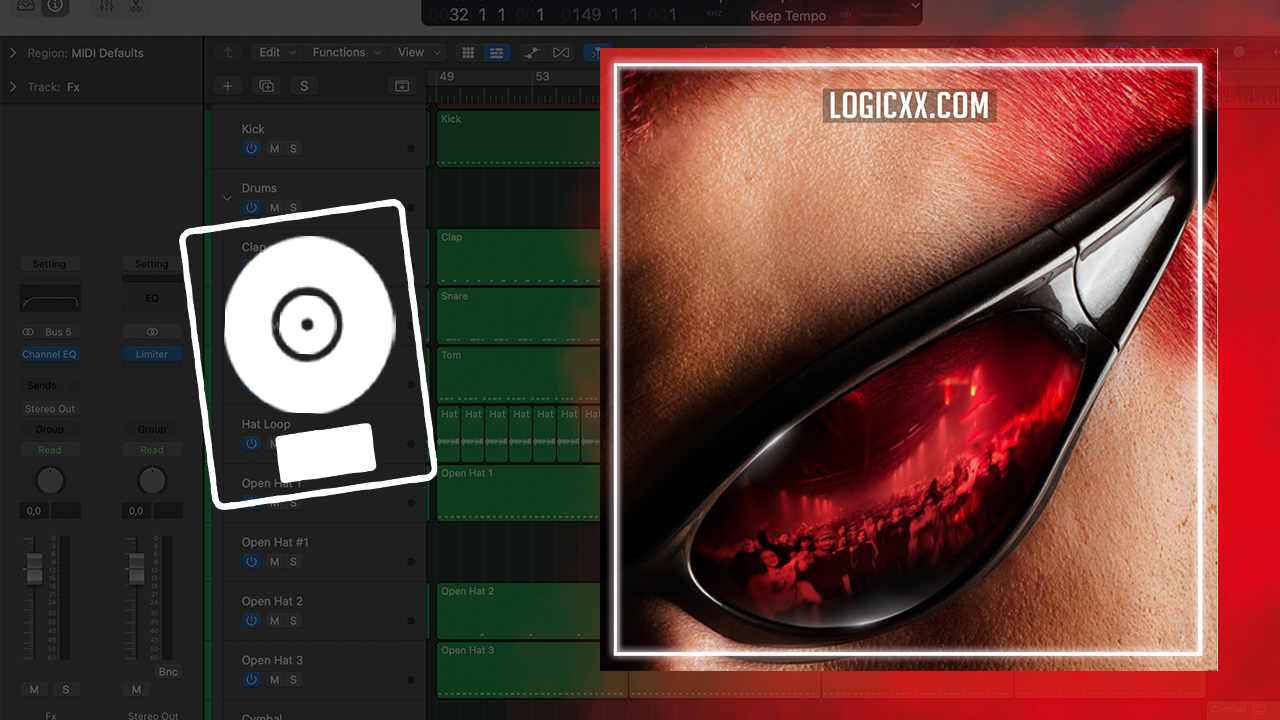Click the scissors Editors icon
Image resolution: width=1280 pixels, height=720 pixels.
point(136,6)
